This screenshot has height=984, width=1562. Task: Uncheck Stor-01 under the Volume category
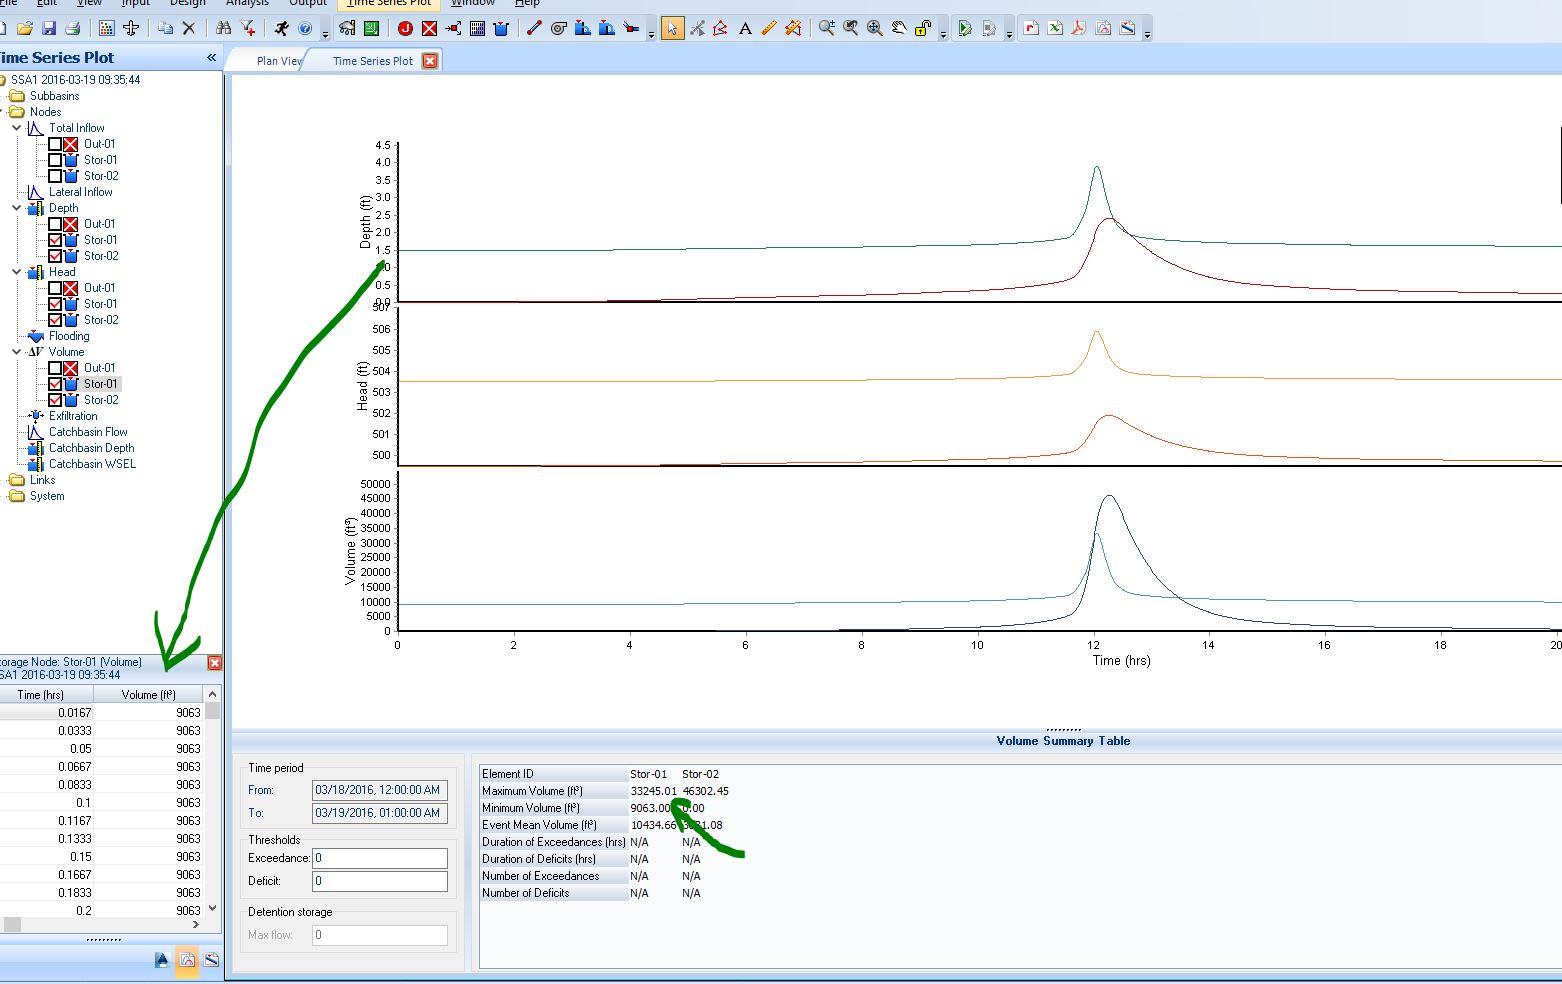click(x=57, y=383)
